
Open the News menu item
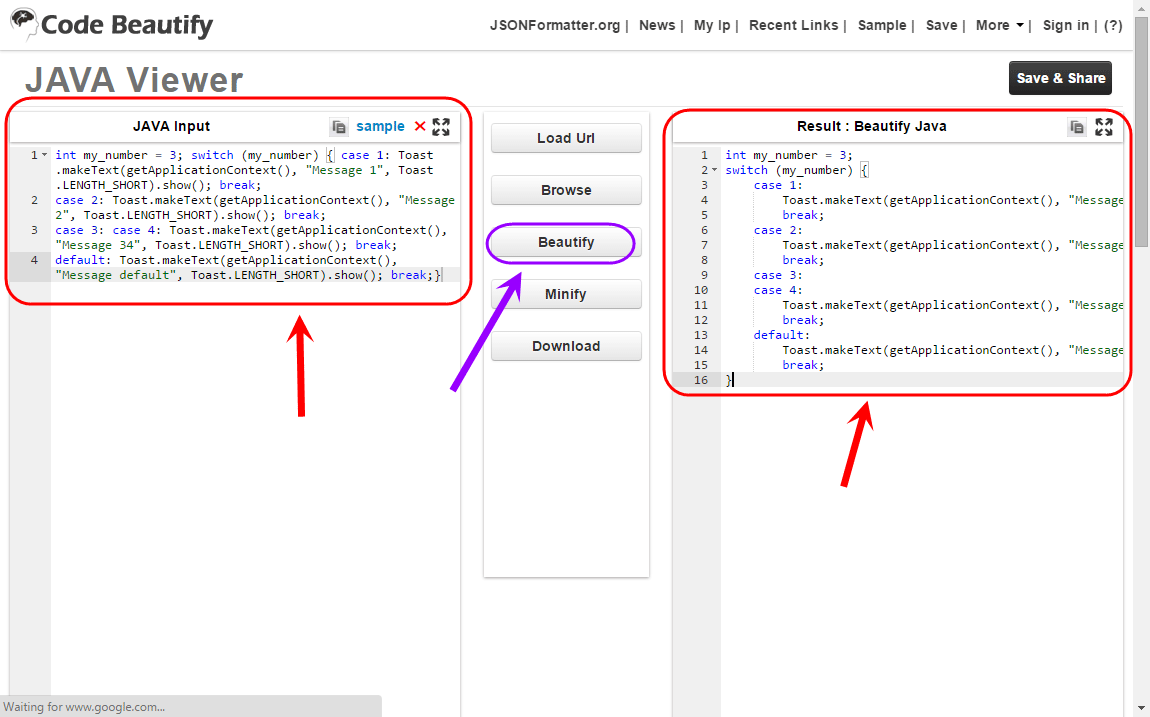[x=656, y=25]
